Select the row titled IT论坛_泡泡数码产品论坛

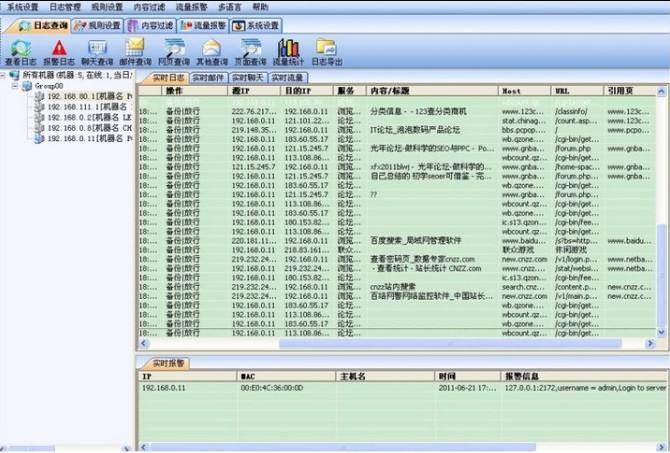pos(397,130)
